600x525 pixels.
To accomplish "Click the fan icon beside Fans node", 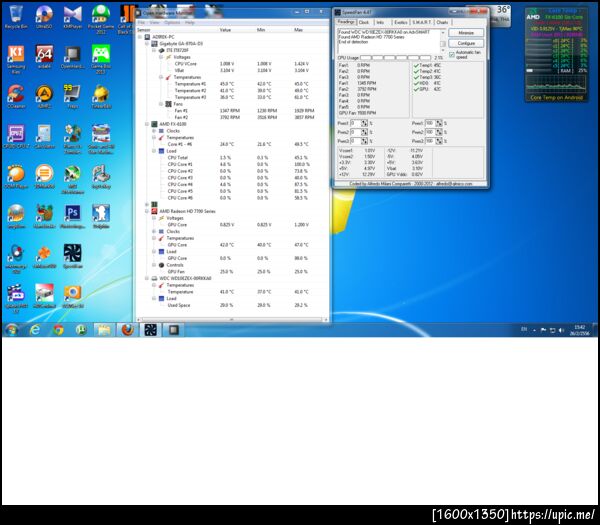I will point(168,104).
